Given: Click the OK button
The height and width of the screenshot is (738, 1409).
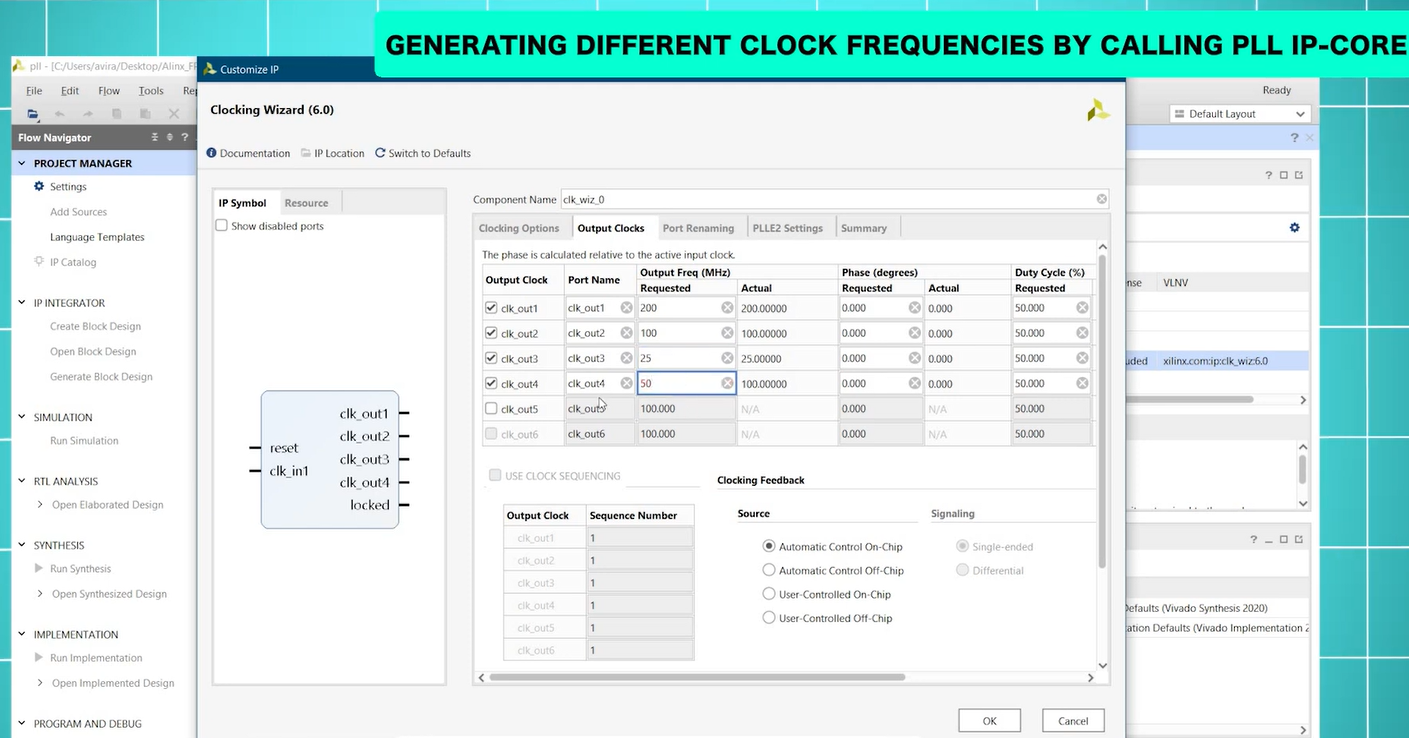Looking at the screenshot, I should [989, 721].
